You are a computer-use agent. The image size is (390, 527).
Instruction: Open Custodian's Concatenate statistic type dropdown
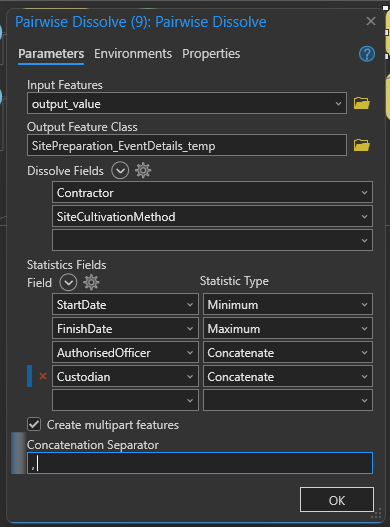288,376
